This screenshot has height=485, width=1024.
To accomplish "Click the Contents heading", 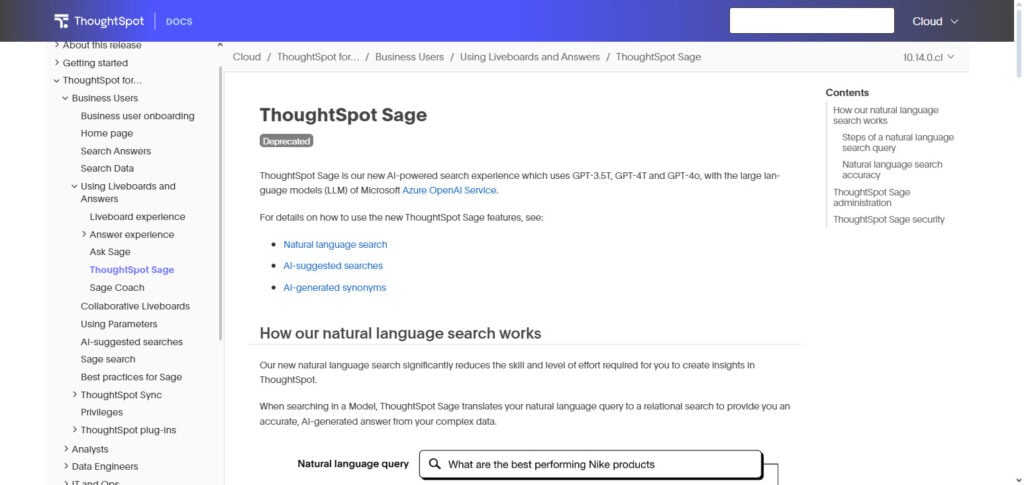I will tap(847, 93).
